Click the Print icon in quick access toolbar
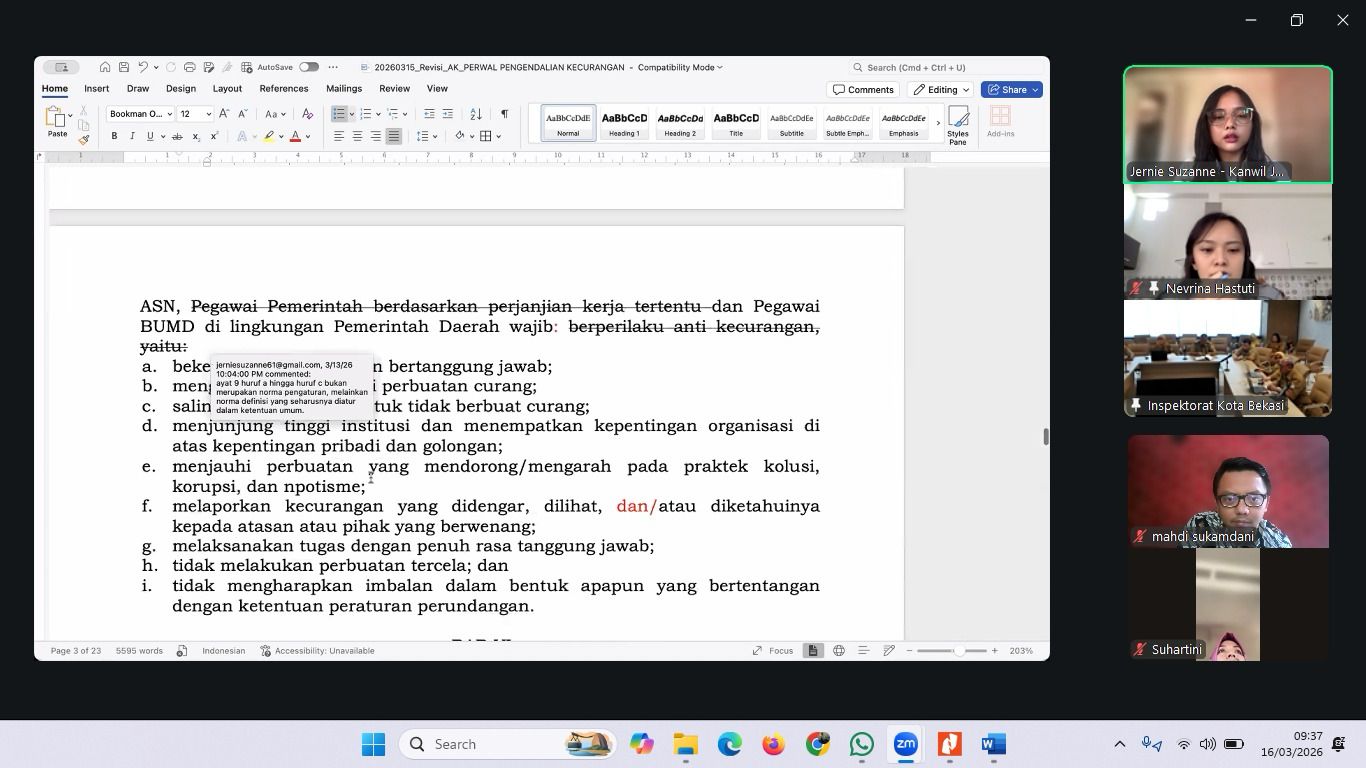 [189, 67]
